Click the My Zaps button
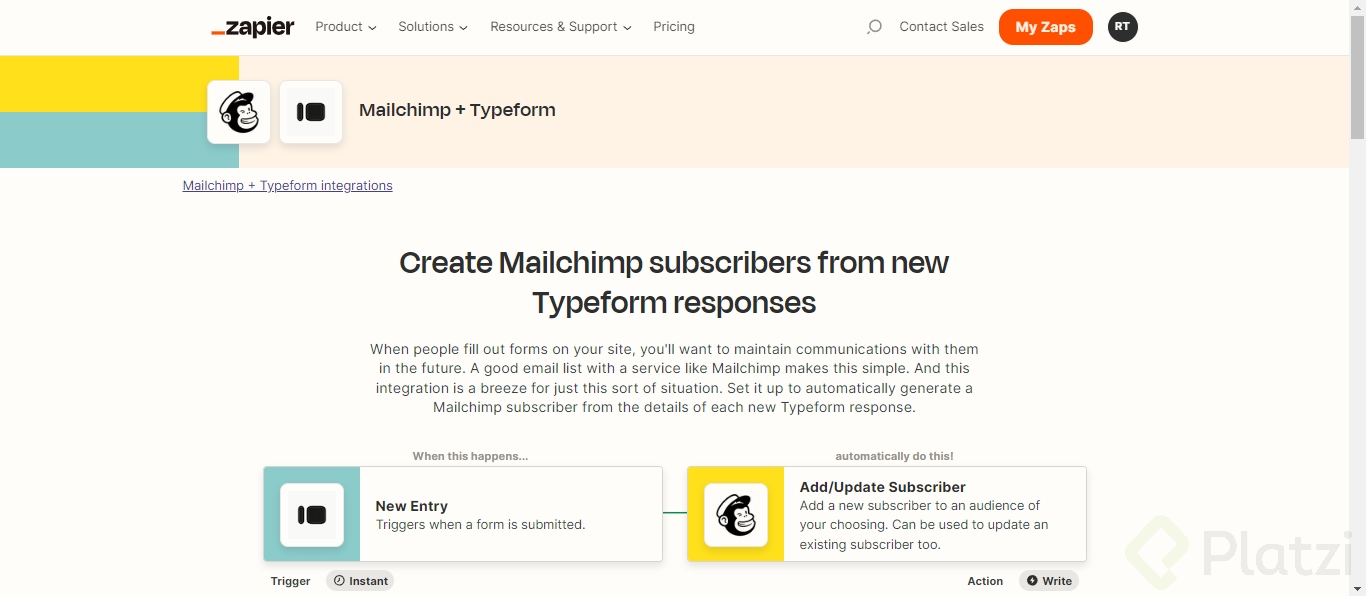 1045,27
